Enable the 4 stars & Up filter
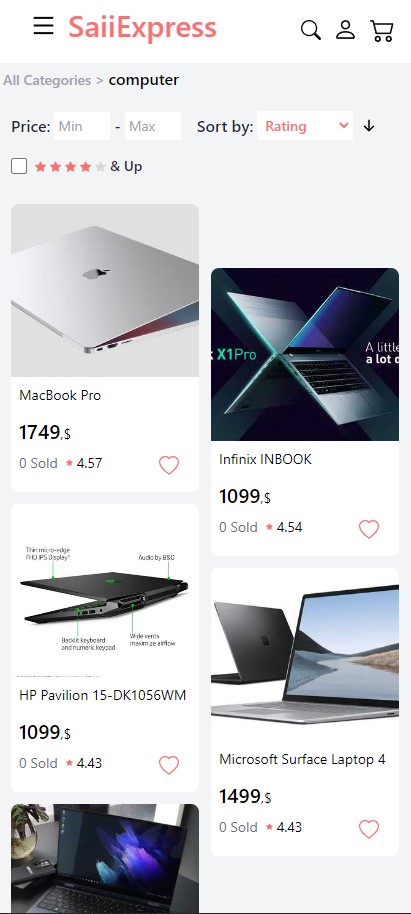Screen dimensions: 411x914 coord(19,167)
